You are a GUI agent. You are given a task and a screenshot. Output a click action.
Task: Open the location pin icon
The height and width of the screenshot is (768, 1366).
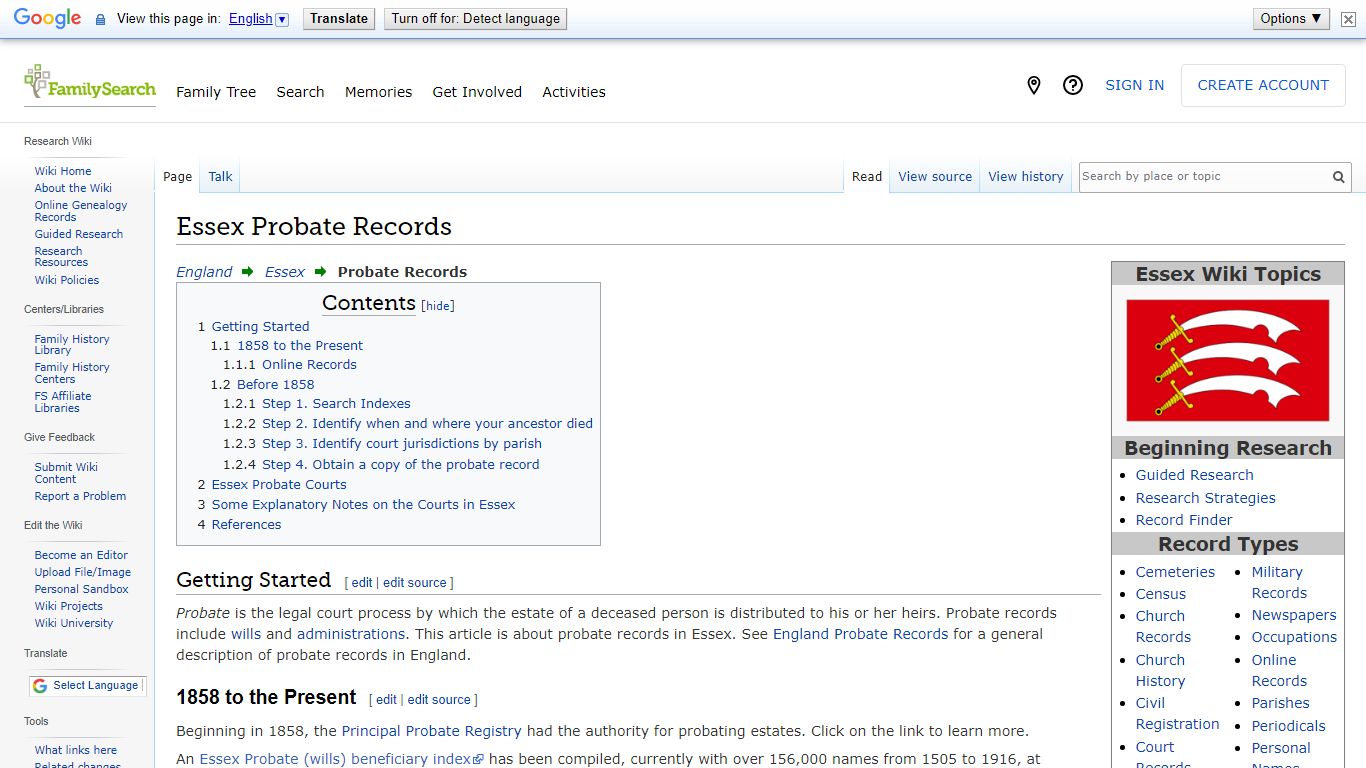pos(1034,86)
